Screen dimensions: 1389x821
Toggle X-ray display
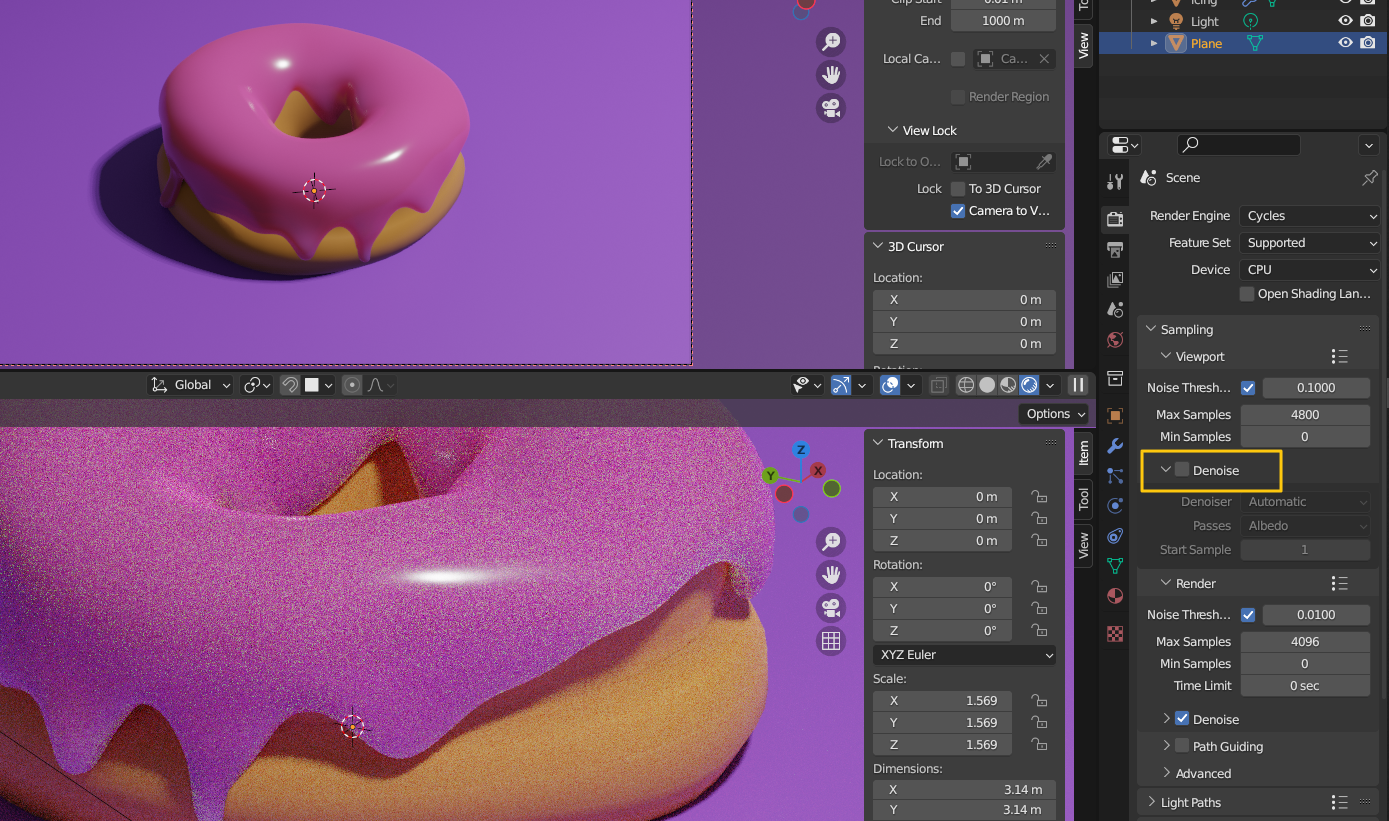point(938,385)
